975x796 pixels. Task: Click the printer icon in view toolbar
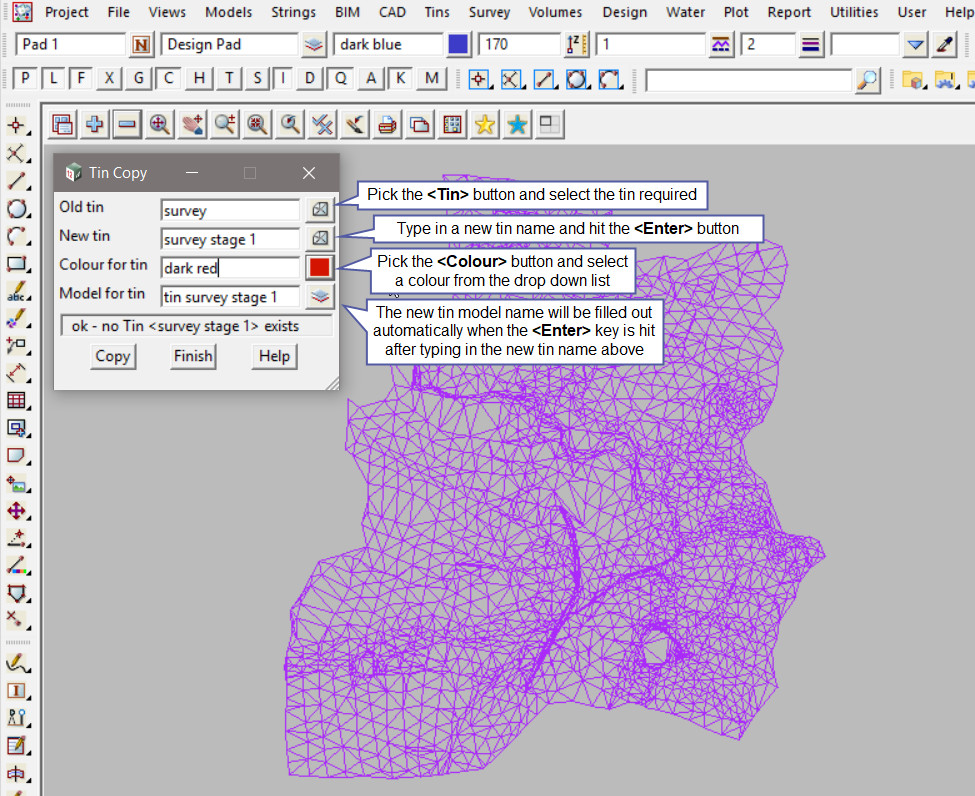387,124
